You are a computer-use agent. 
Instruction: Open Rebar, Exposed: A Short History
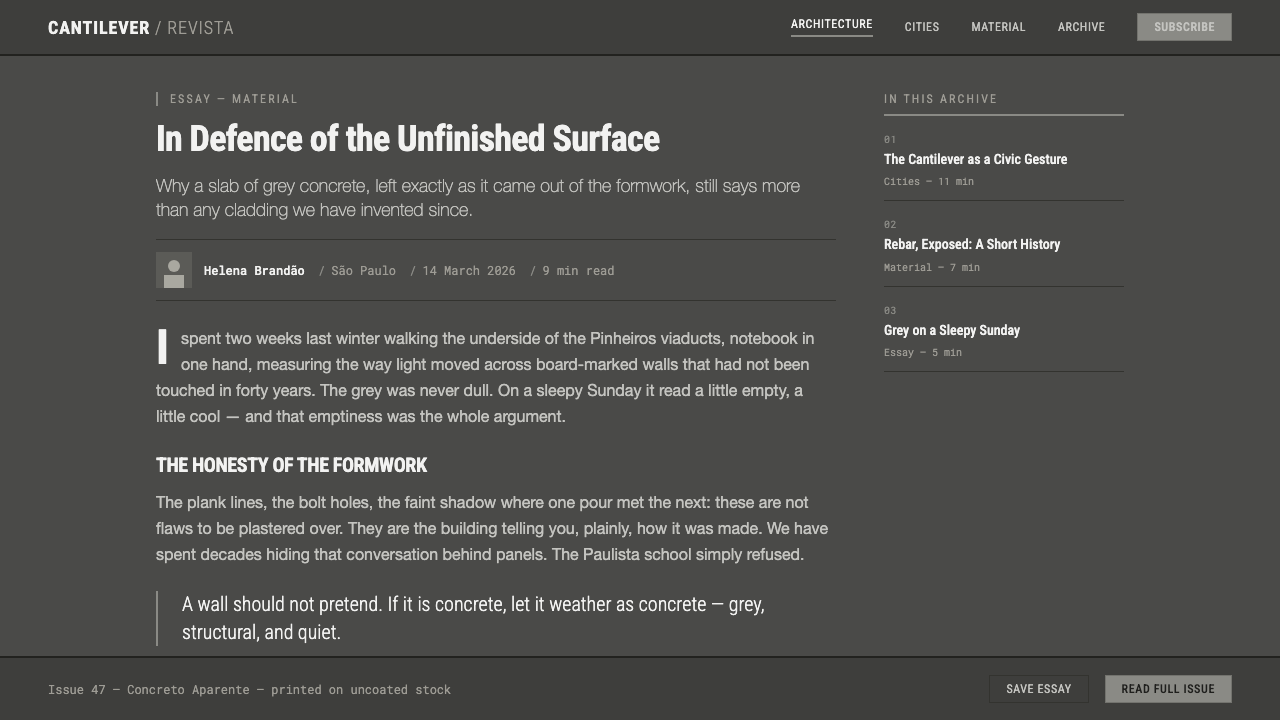(x=972, y=244)
